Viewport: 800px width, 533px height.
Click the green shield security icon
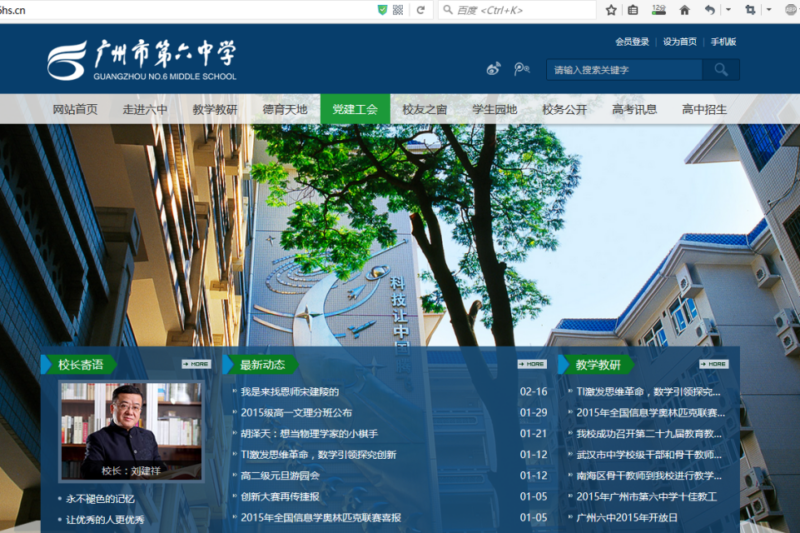pos(382,10)
